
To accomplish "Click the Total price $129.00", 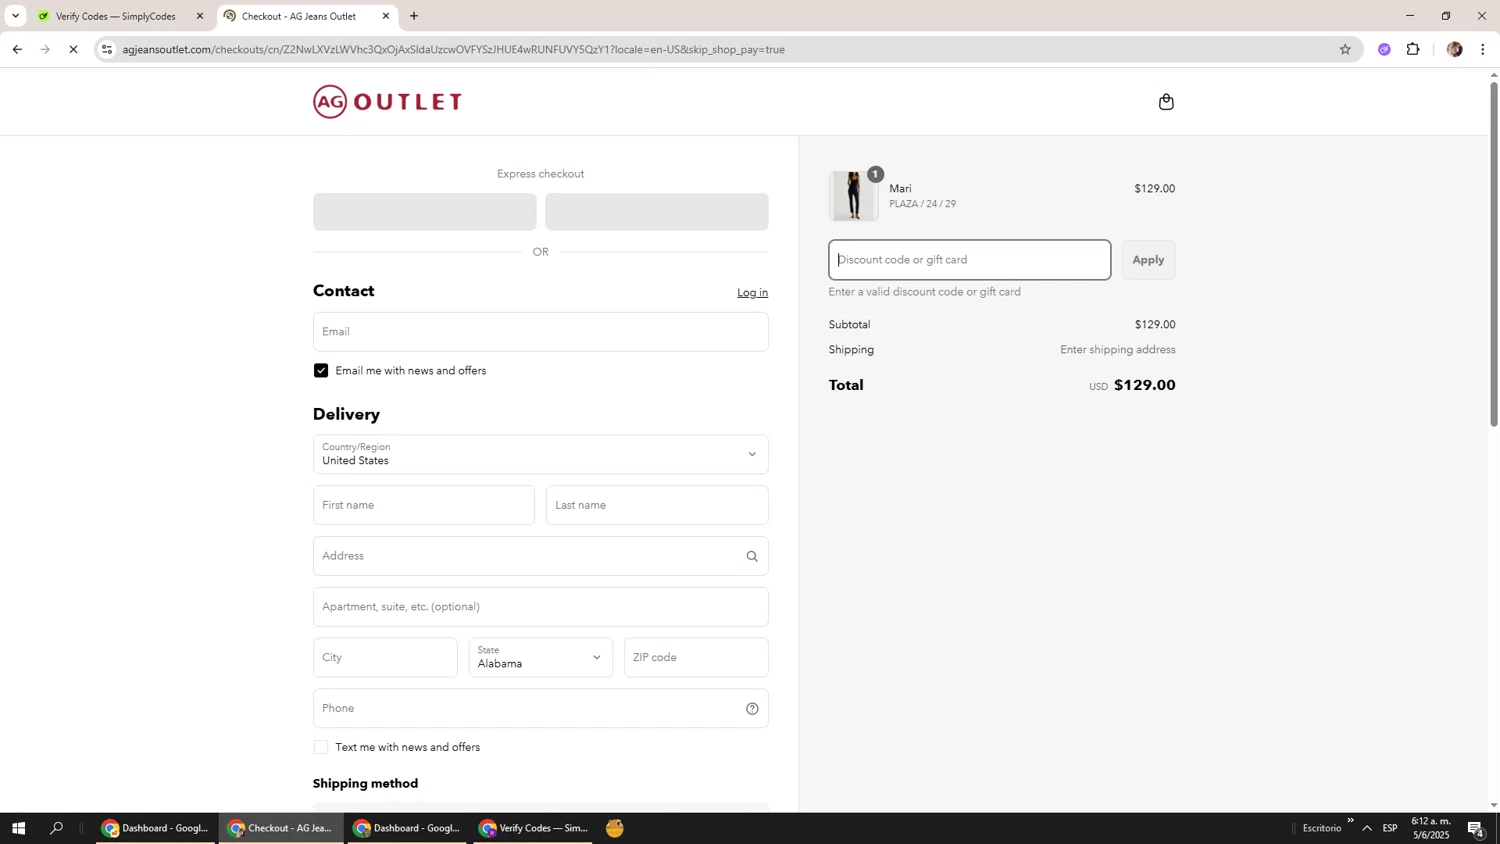I will point(1144,386).
